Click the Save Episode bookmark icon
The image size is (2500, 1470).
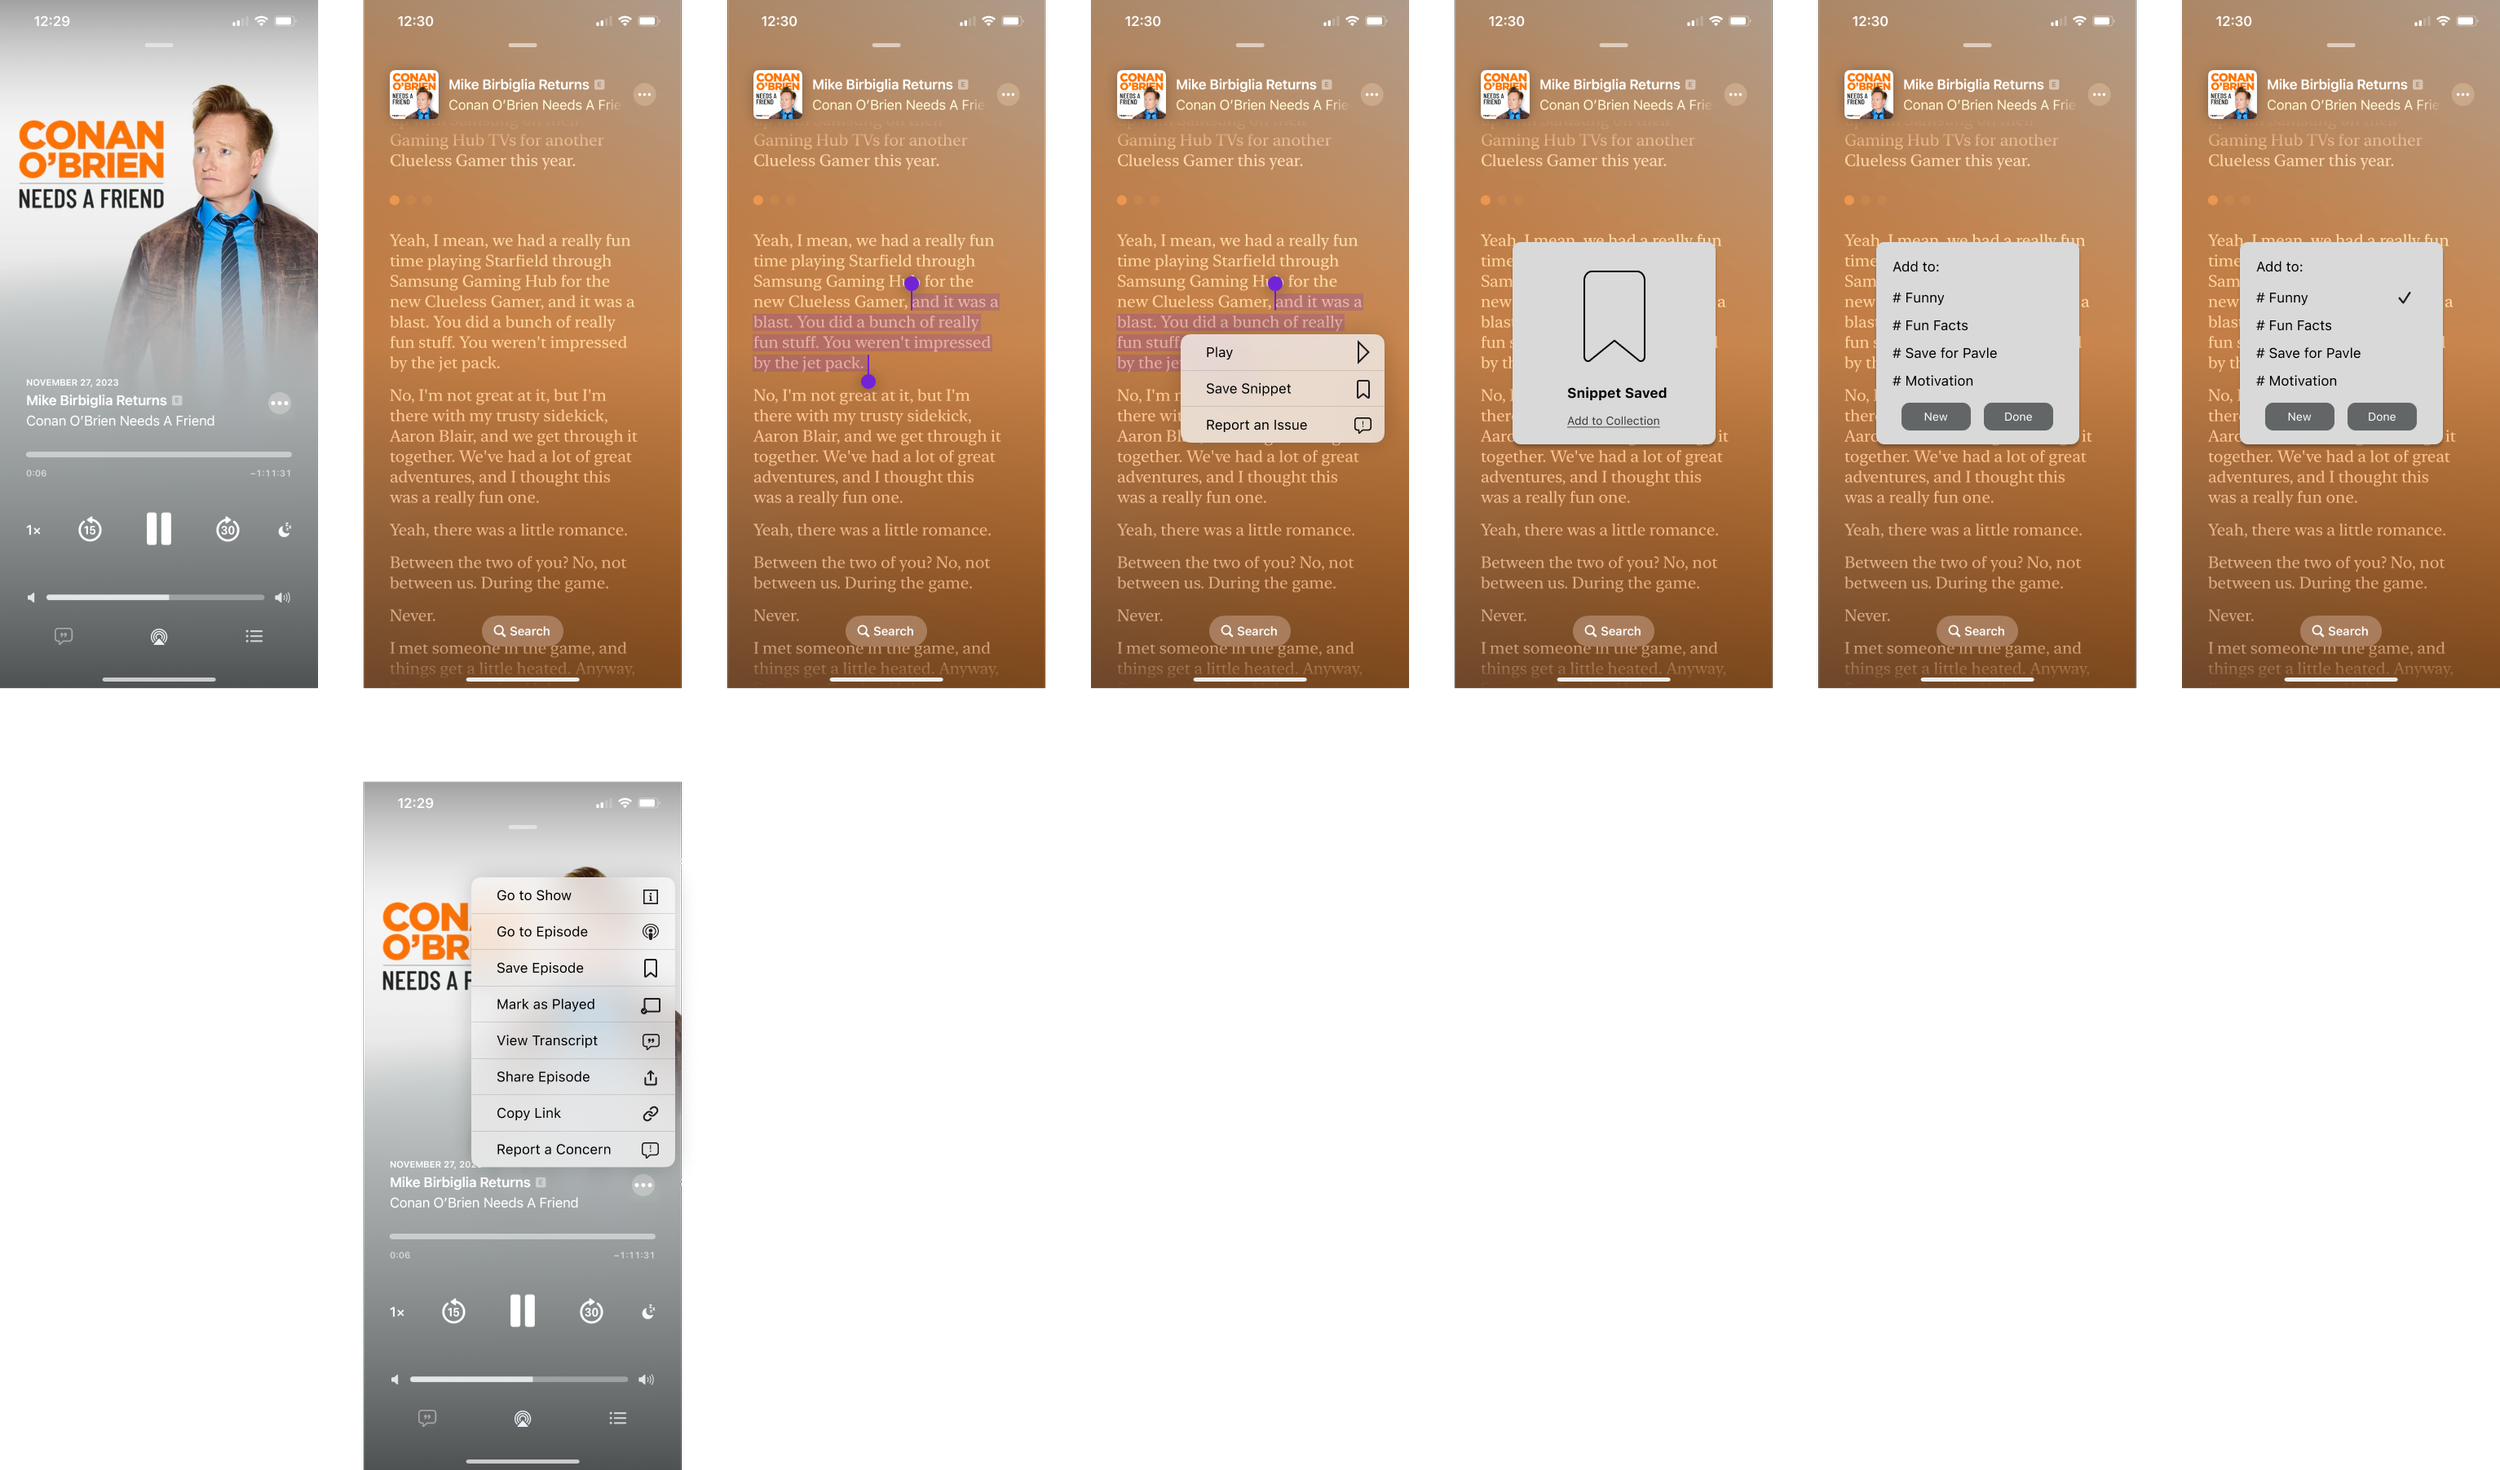tap(650, 968)
